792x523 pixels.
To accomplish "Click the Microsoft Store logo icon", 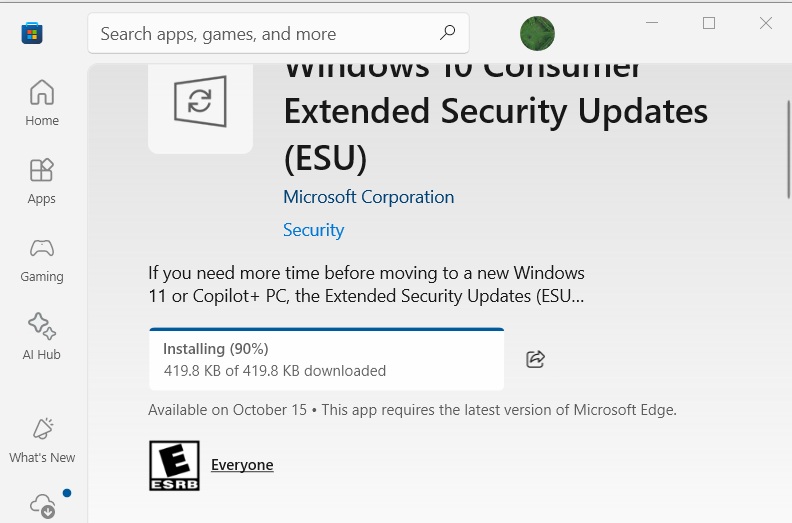I will (32, 33).
